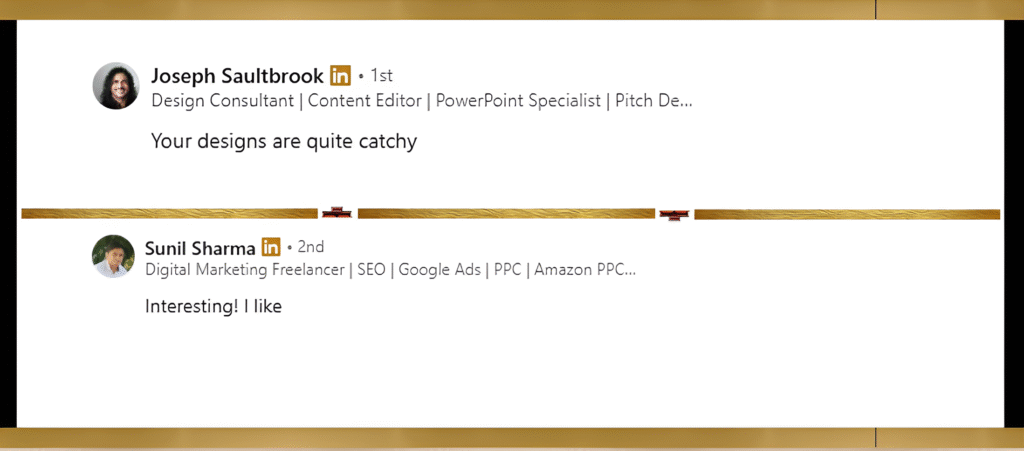Screen dimensions: 1024x451
Task: Select the comment "Interesting! I like"
Action: pos(214,307)
